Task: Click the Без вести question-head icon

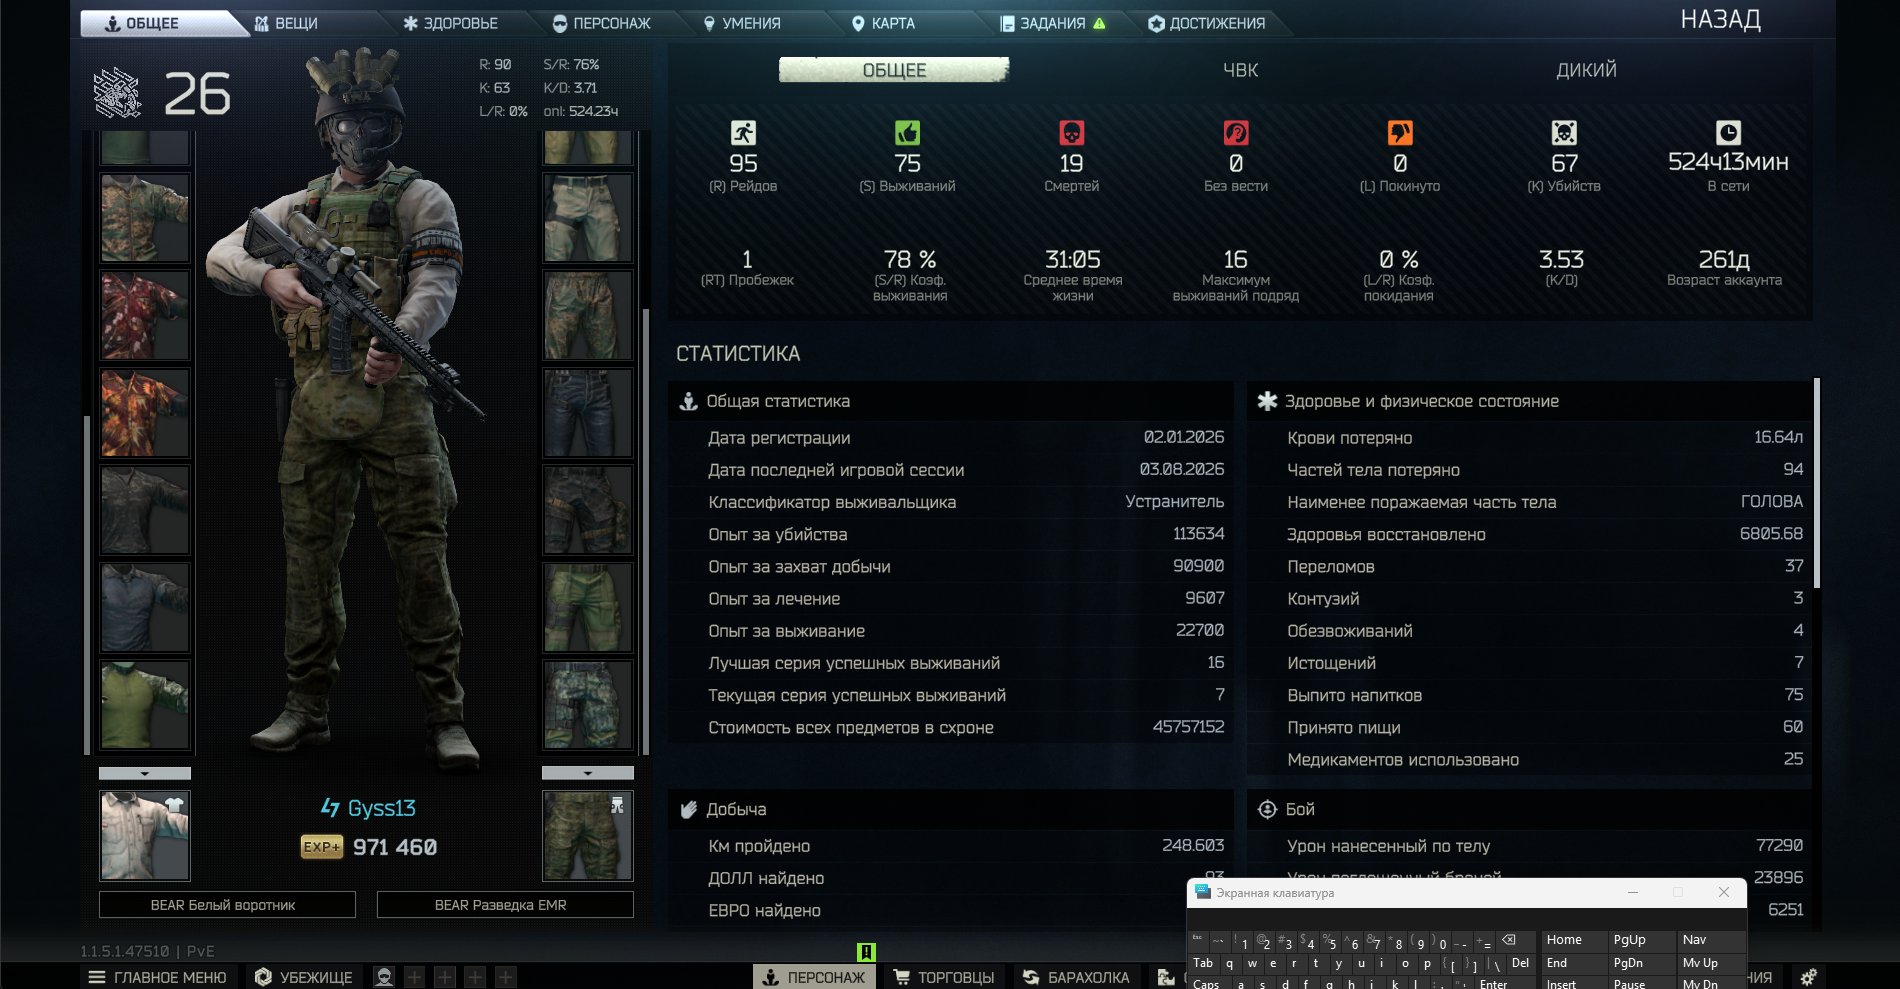Action: (1236, 132)
